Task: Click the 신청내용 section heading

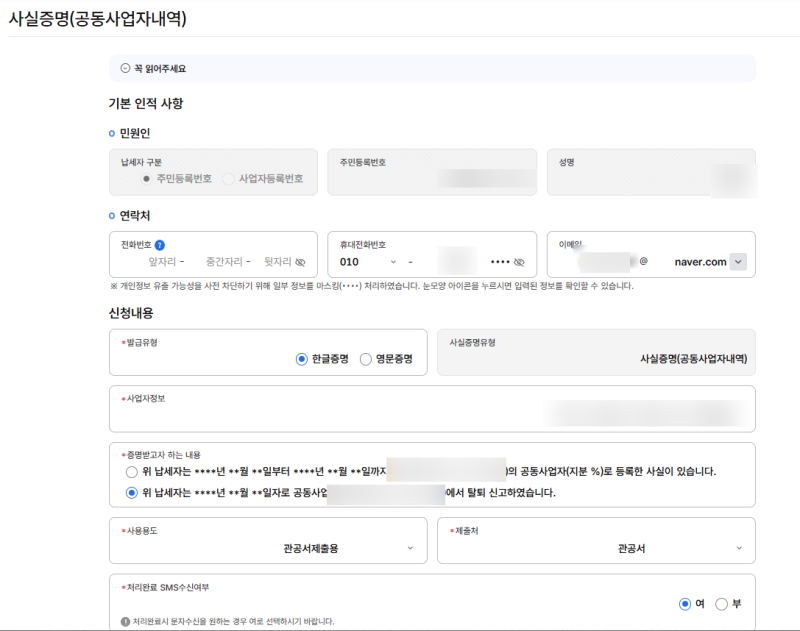Action: pos(131,313)
